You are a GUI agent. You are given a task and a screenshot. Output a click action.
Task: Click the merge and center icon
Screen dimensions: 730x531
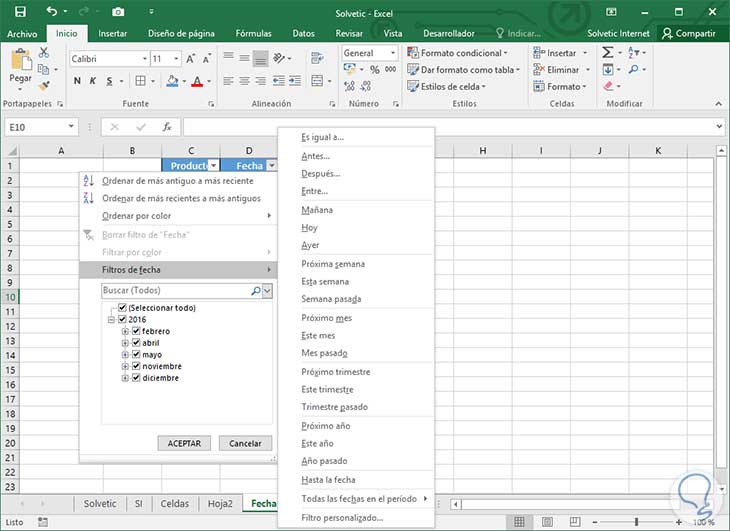(317, 81)
